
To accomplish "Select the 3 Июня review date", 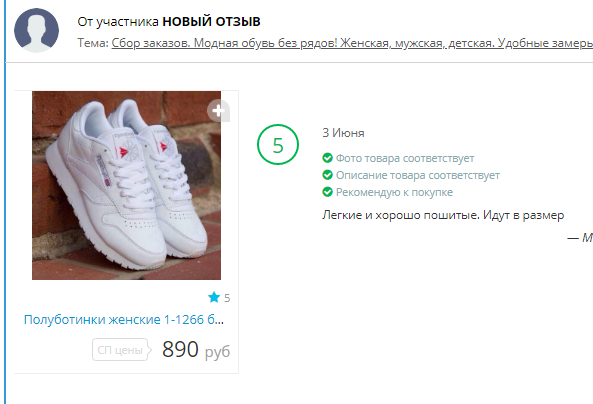I will pos(343,133).
